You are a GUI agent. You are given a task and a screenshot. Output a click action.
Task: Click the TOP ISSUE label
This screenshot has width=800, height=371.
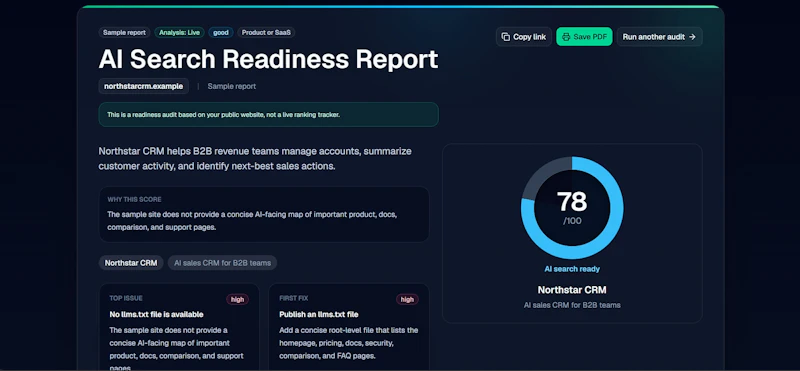(x=126, y=298)
